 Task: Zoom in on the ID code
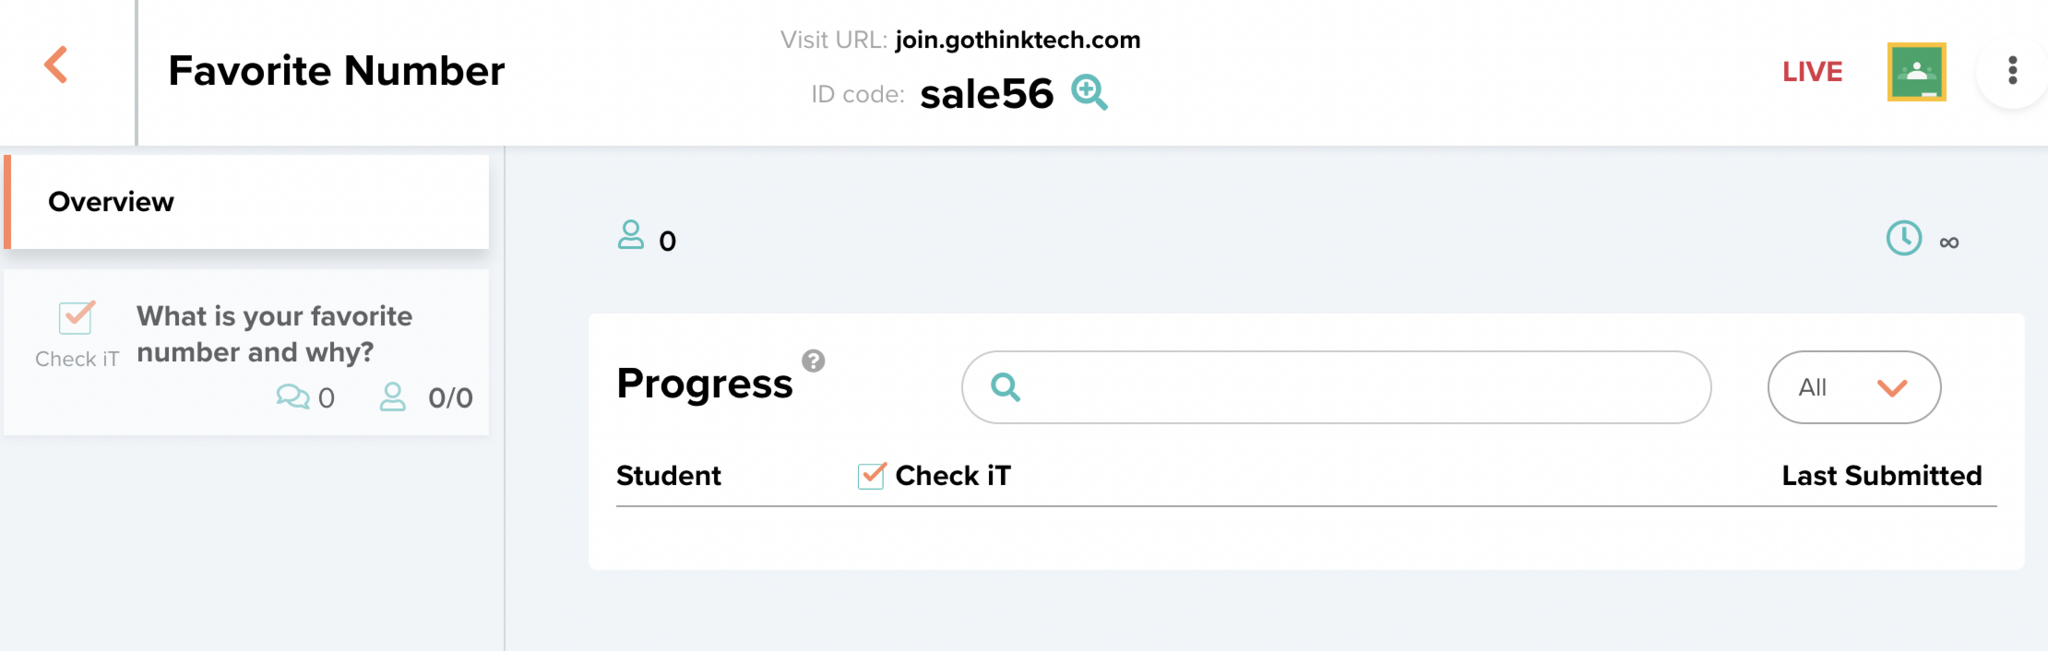(1089, 92)
